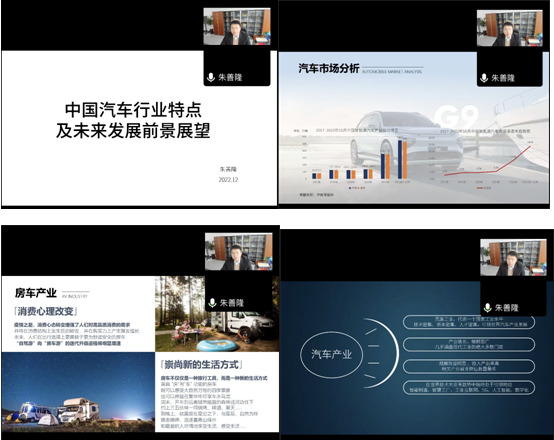Click the 中国汽车行业特点 title text
This screenshot has height=440, width=554.
133,110
